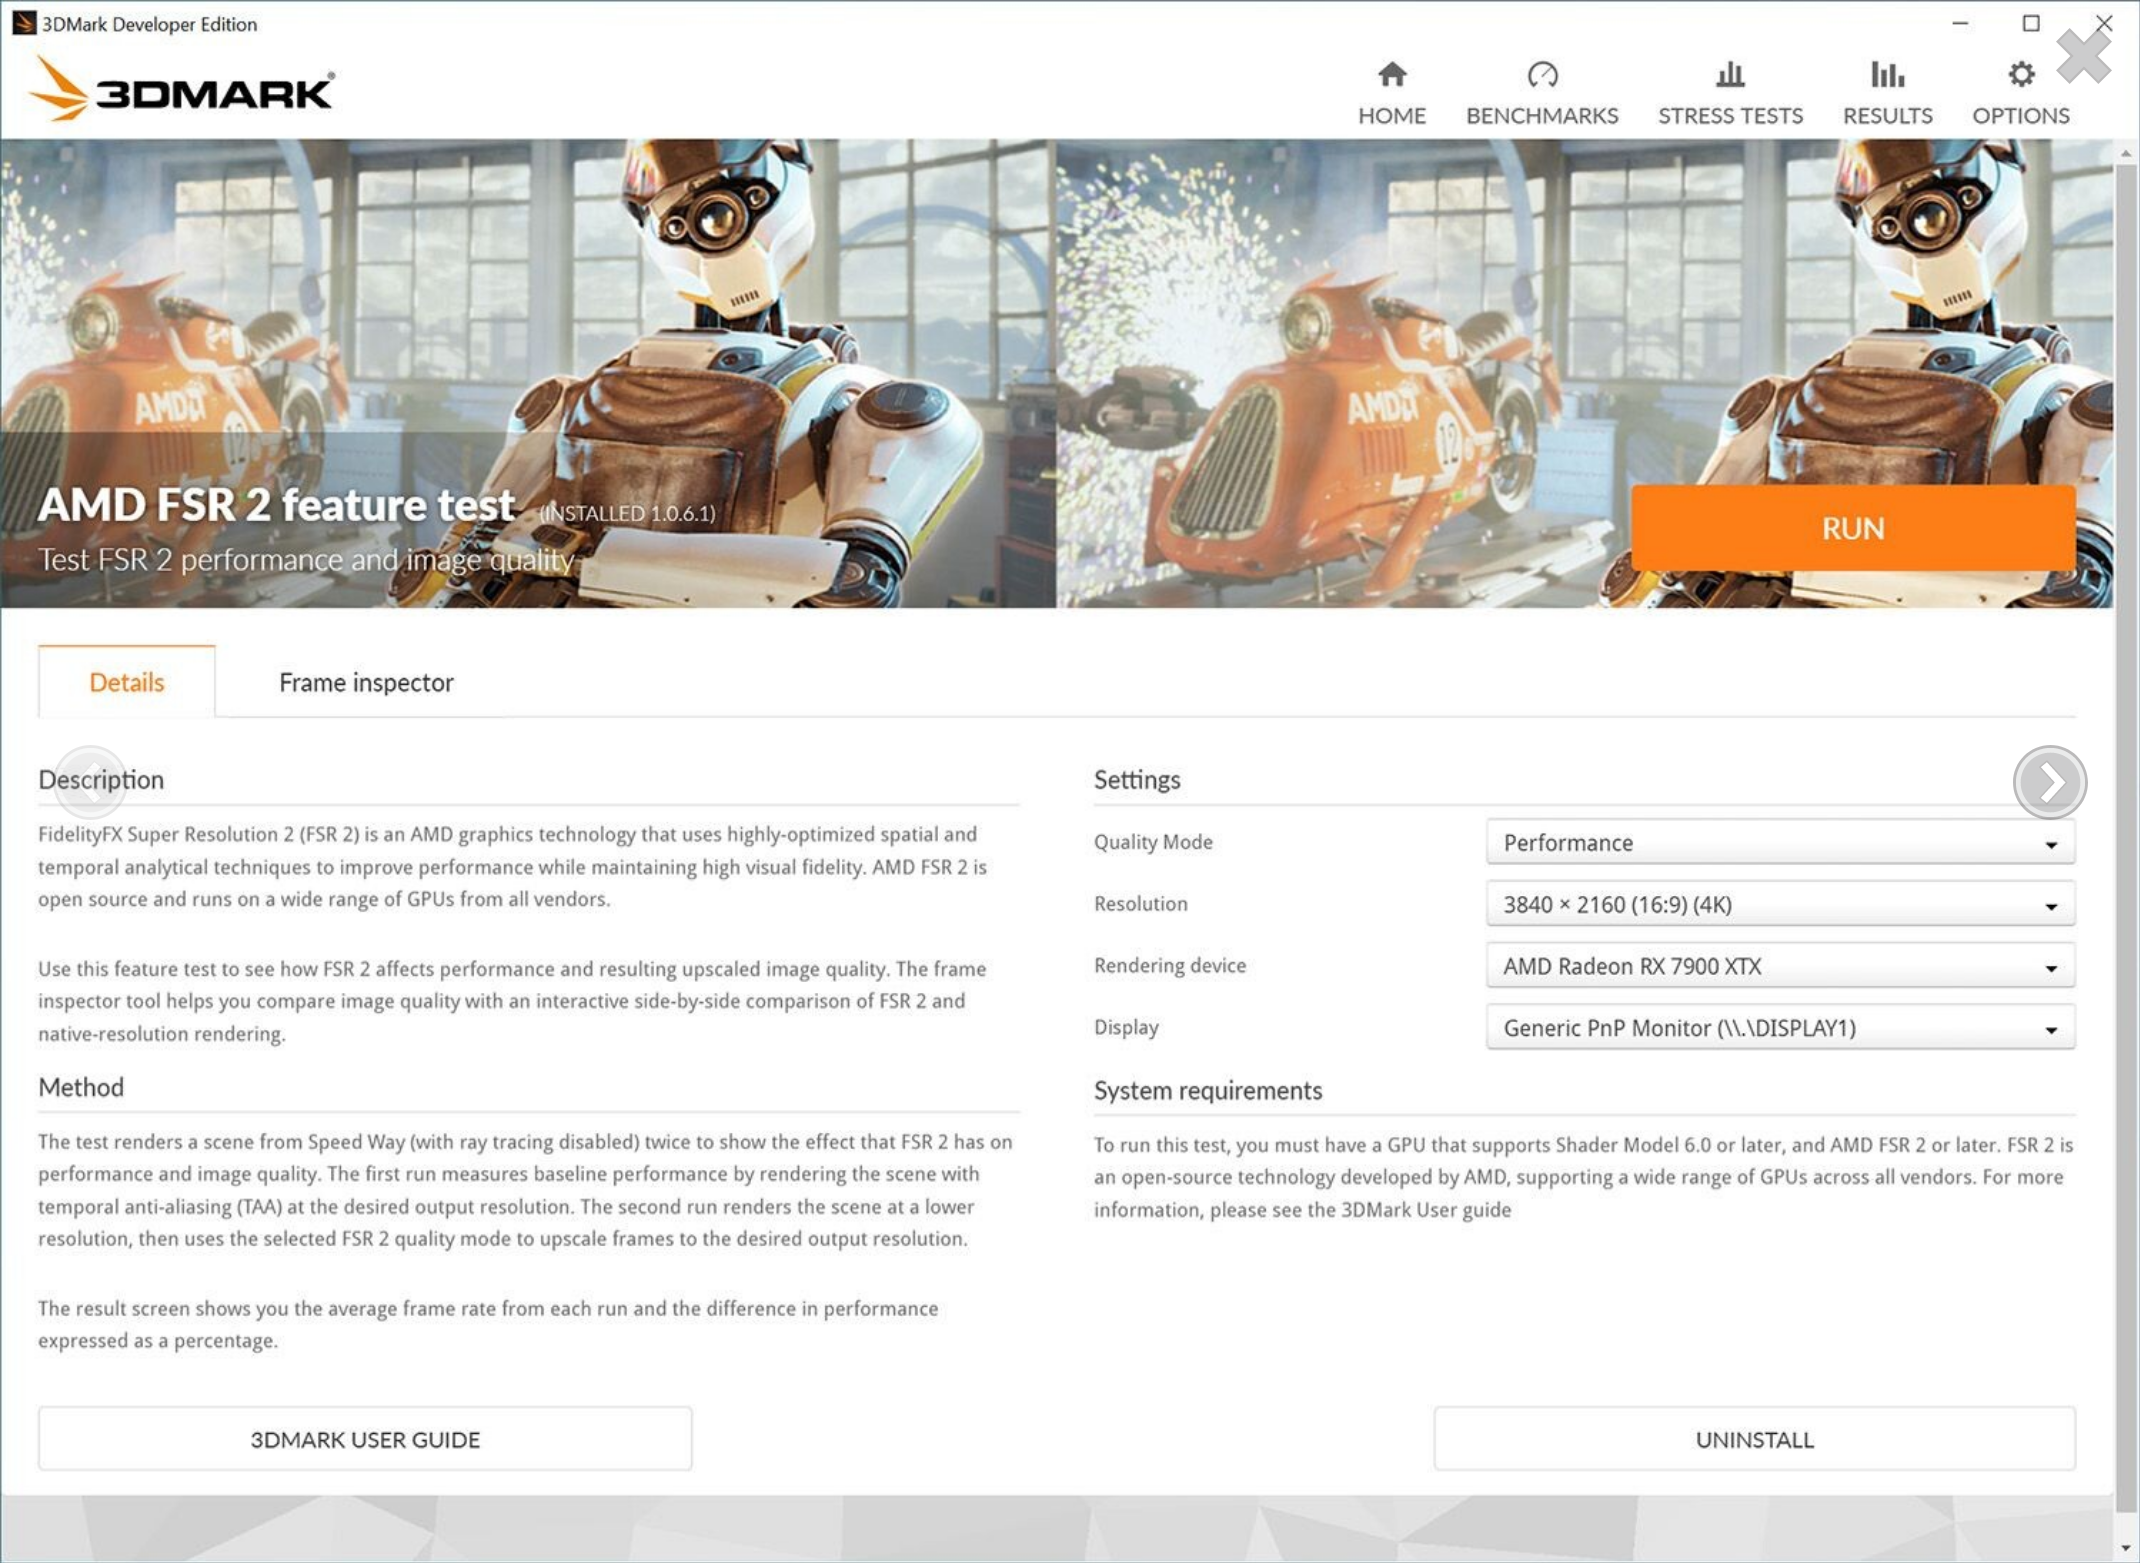Screen dimensions: 2140x1563
Task: Open Results via the histogram icon
Action: [1886, 75]
